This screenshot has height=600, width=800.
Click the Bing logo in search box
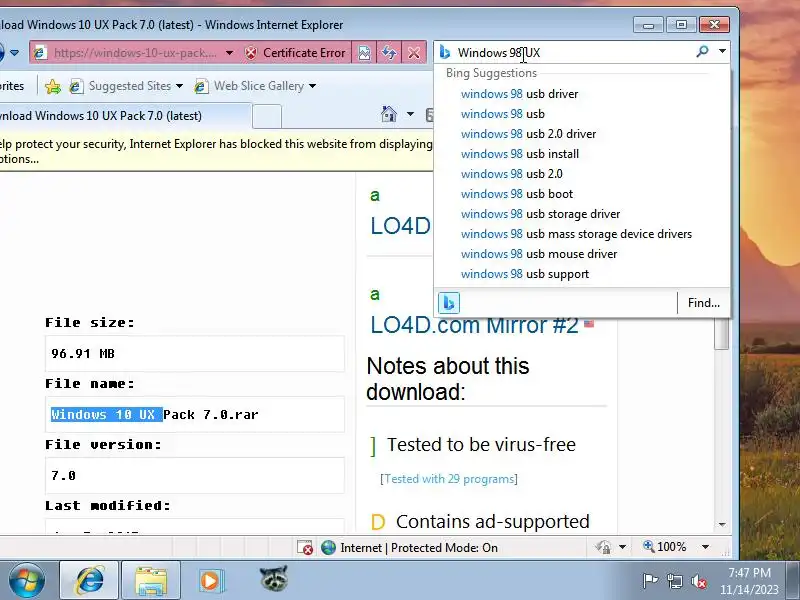[x=445, y=52]
